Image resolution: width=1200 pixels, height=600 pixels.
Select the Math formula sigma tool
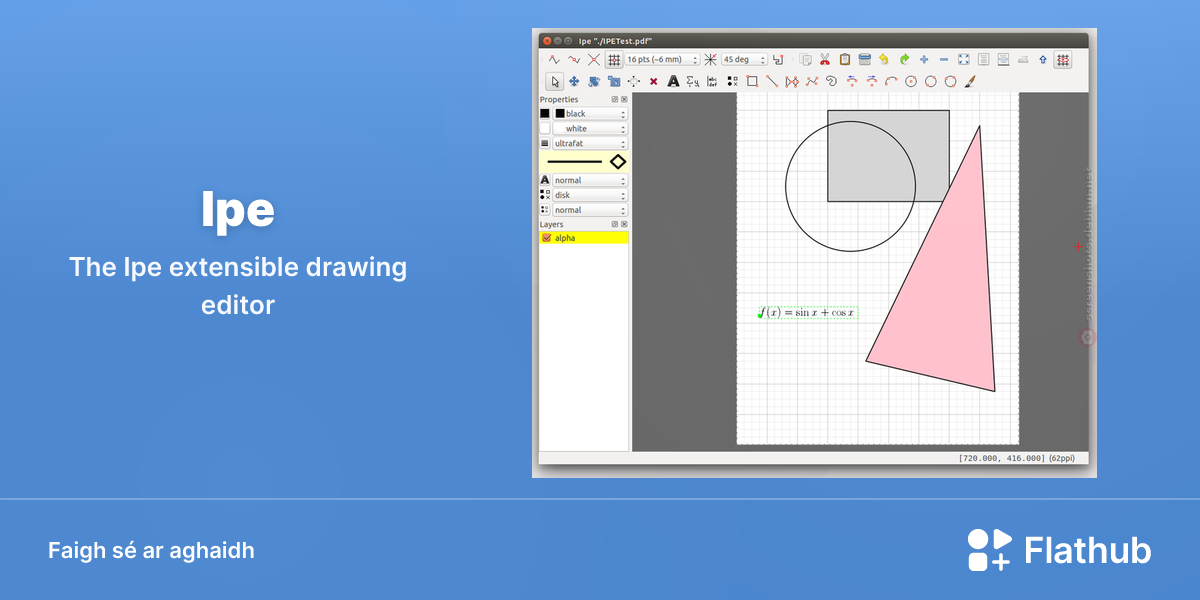point(693,81)
